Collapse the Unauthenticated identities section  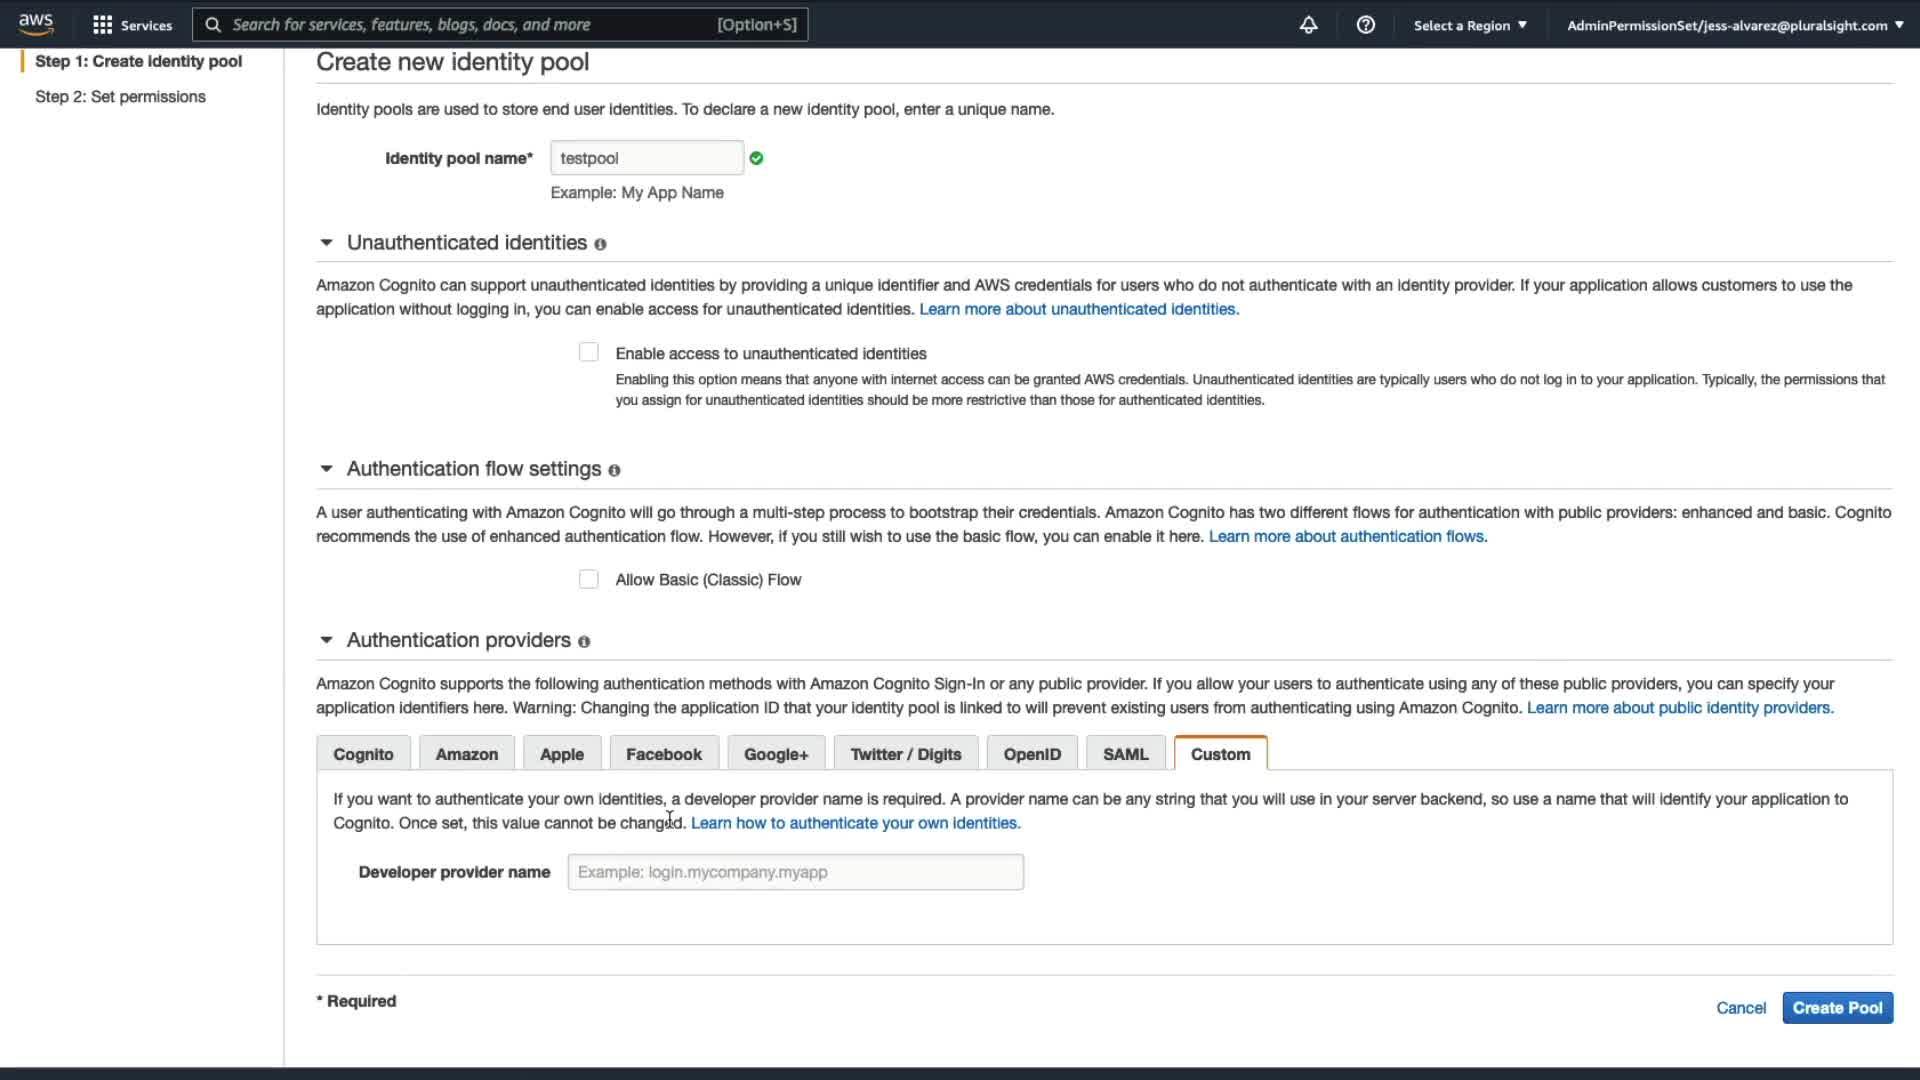point(326,243)
